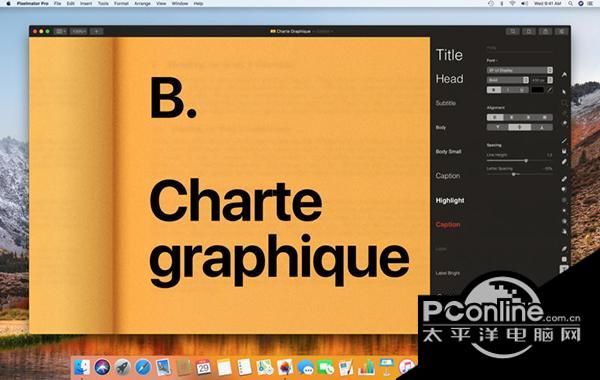This screenshot has height=380, width=600.
Task: Open the View menu
Action: point(161,3)
